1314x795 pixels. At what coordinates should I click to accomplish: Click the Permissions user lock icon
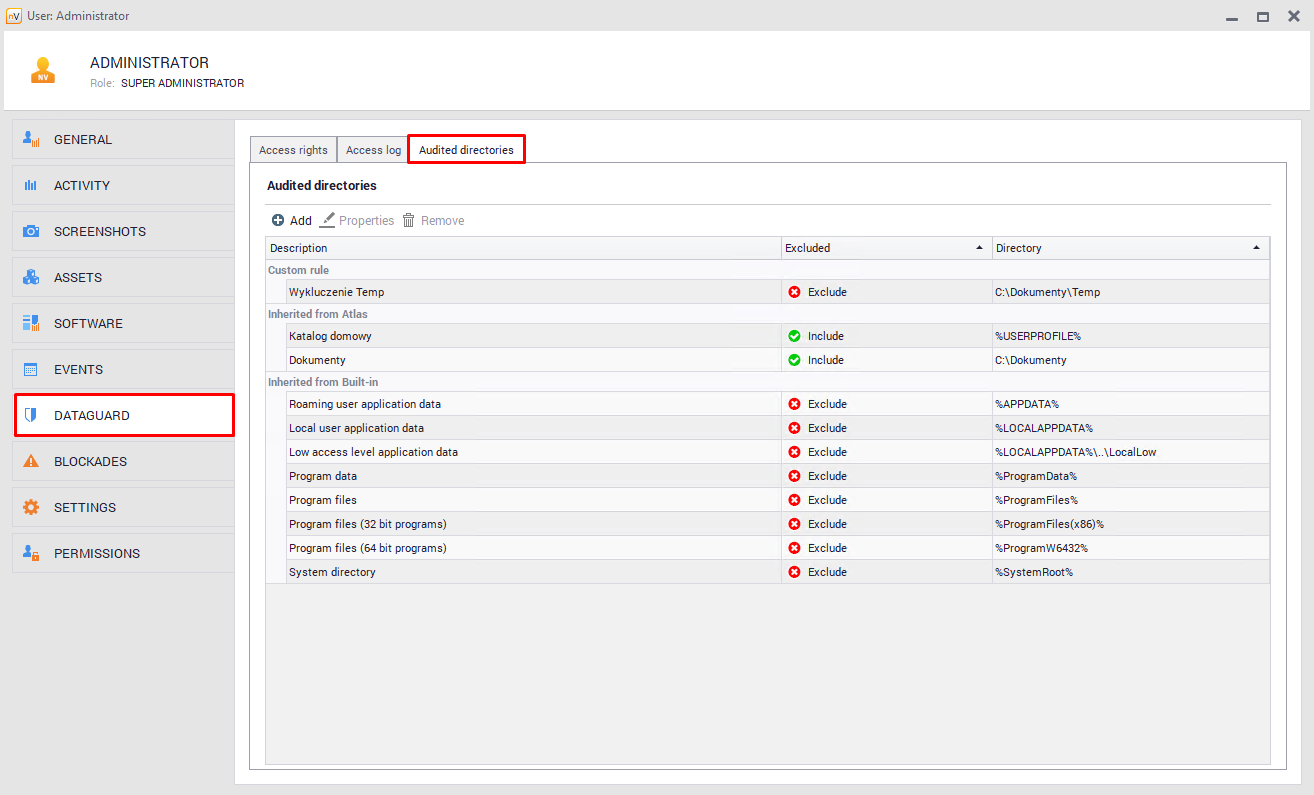pyautogui.click(x=31, y=553)
